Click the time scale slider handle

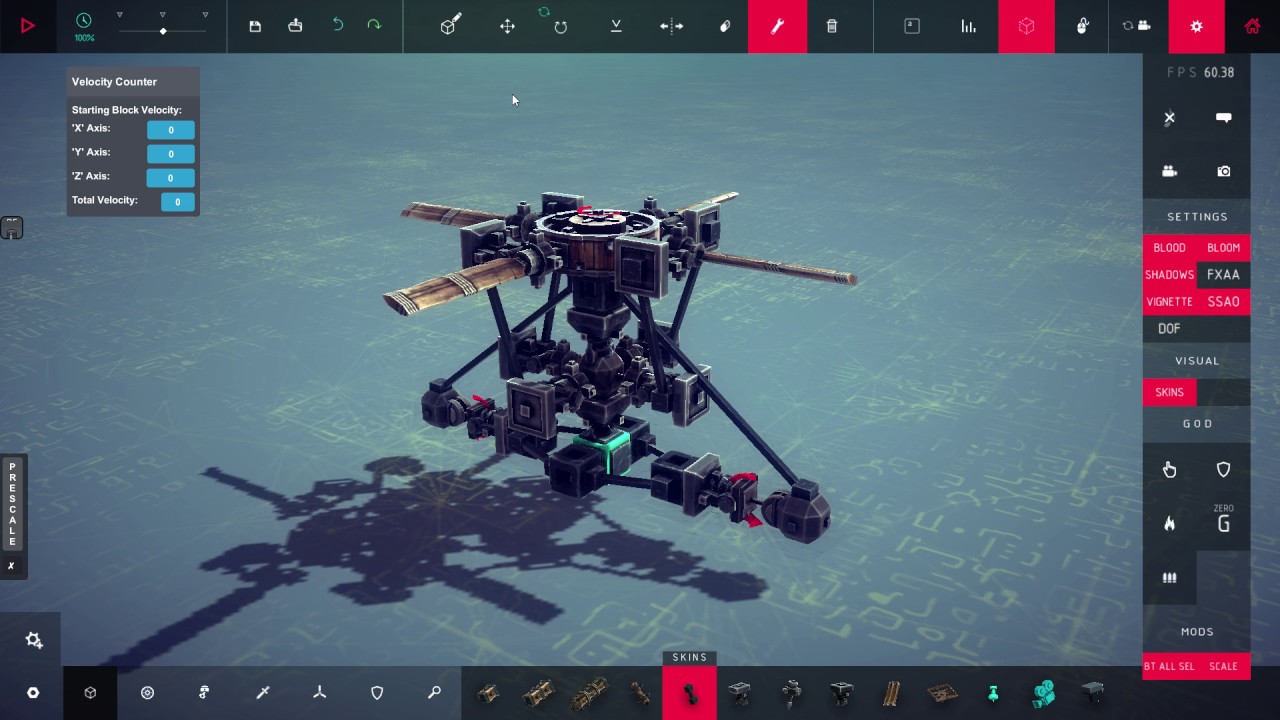[x=163, y=31]
